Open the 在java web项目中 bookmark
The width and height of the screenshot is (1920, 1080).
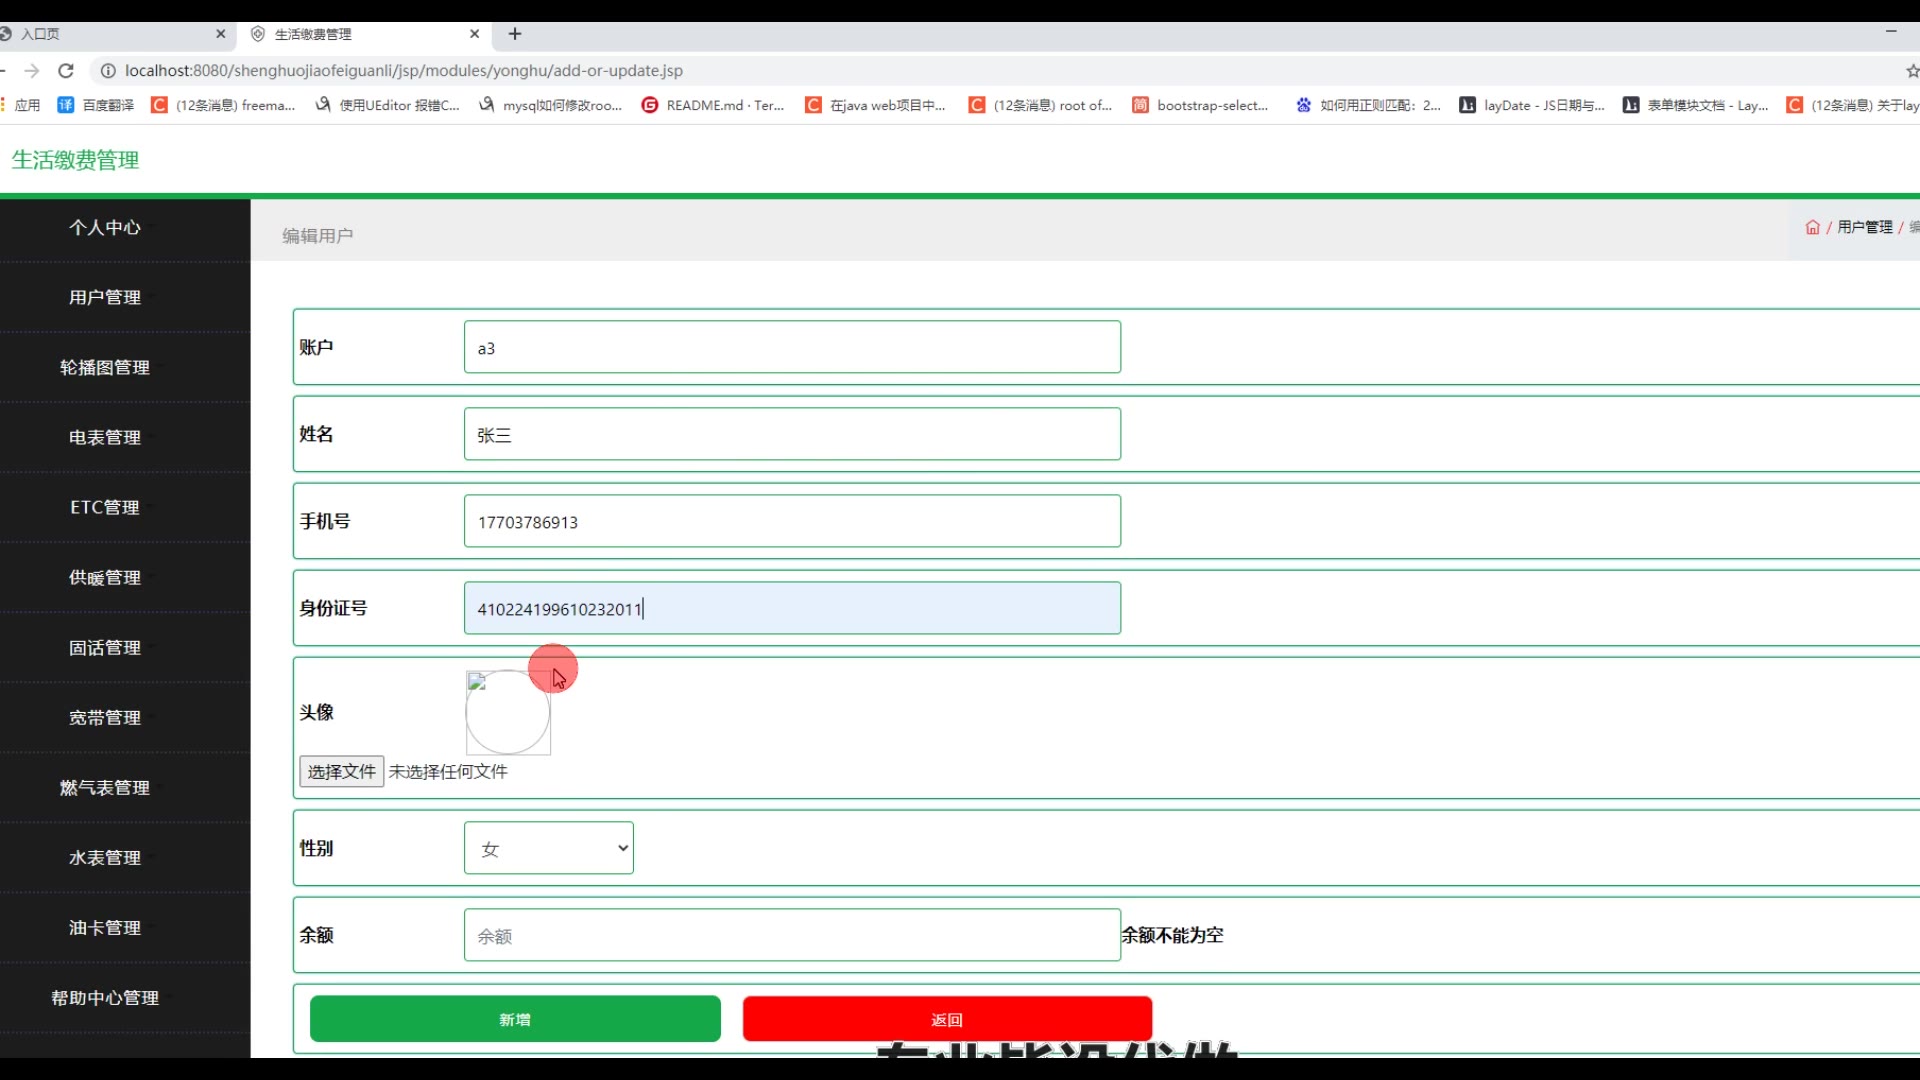[875, 105]
